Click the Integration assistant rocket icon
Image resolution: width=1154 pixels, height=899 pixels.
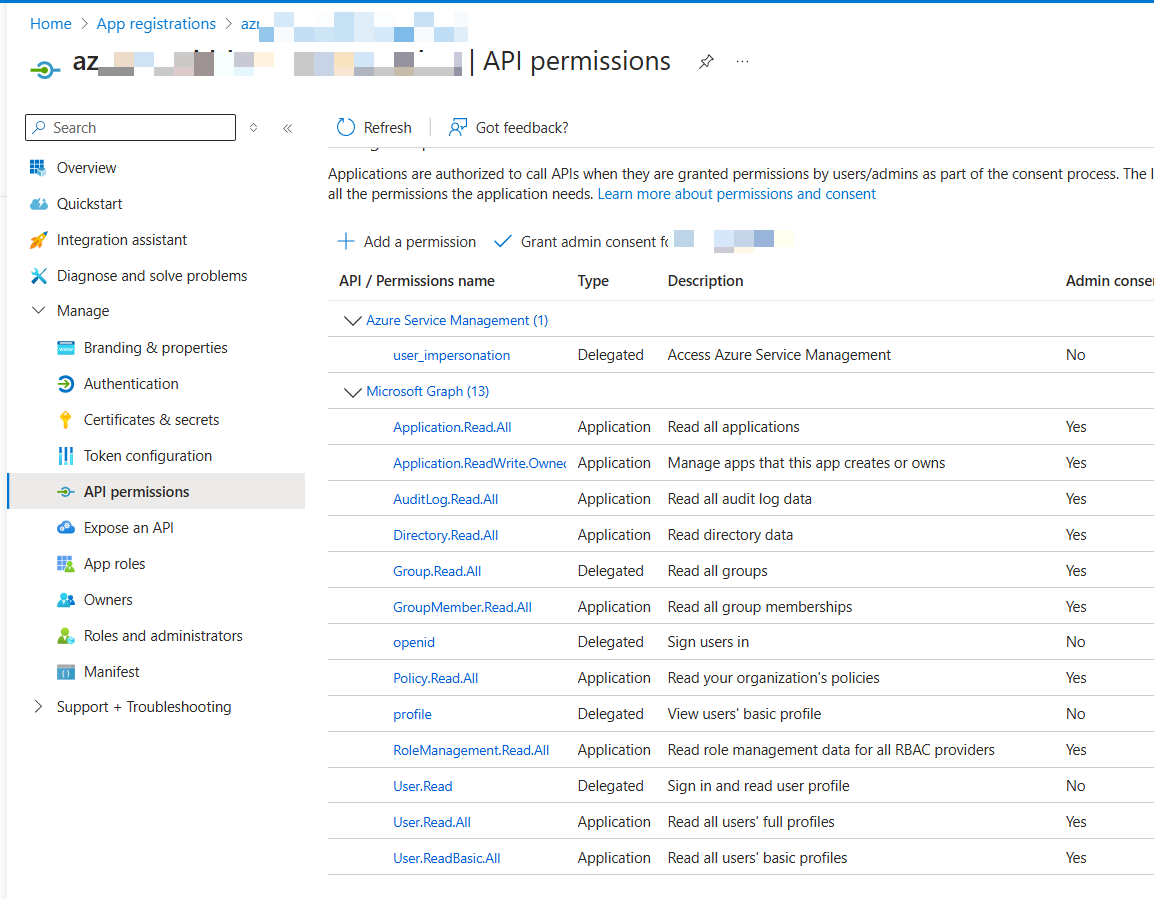click(38, 240)
